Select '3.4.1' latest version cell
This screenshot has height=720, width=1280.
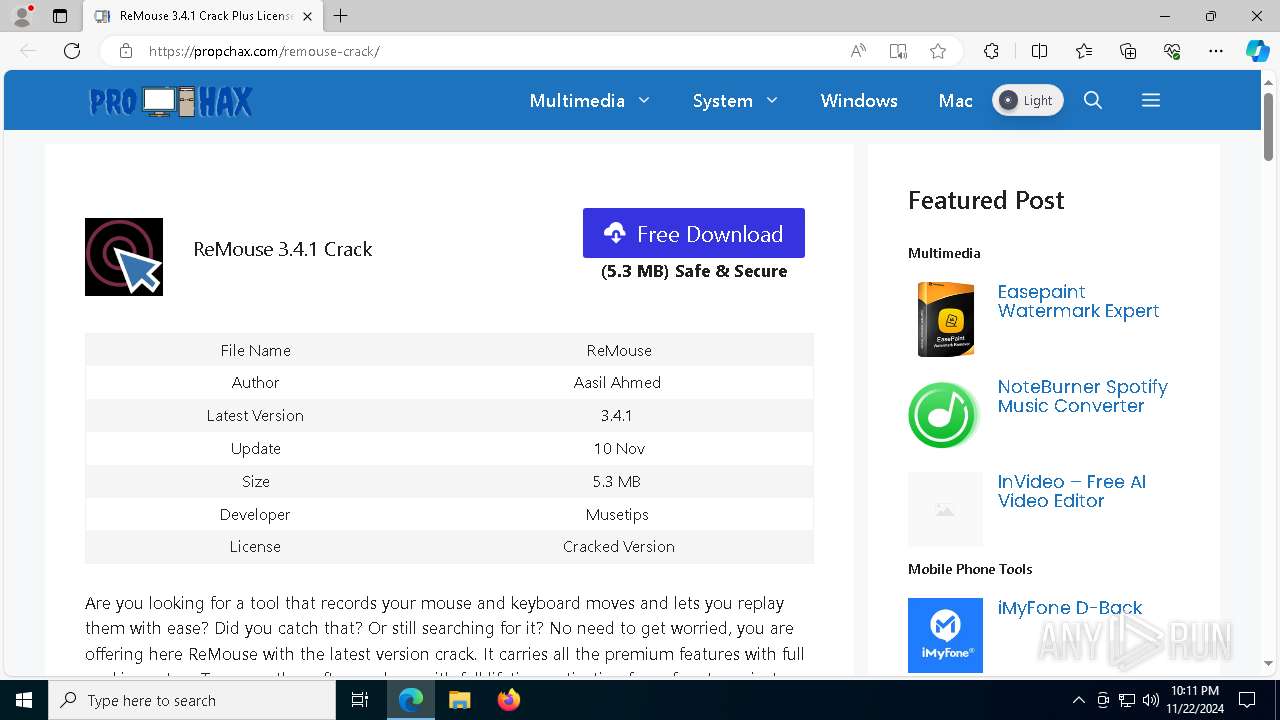click(x=617, y=415)
